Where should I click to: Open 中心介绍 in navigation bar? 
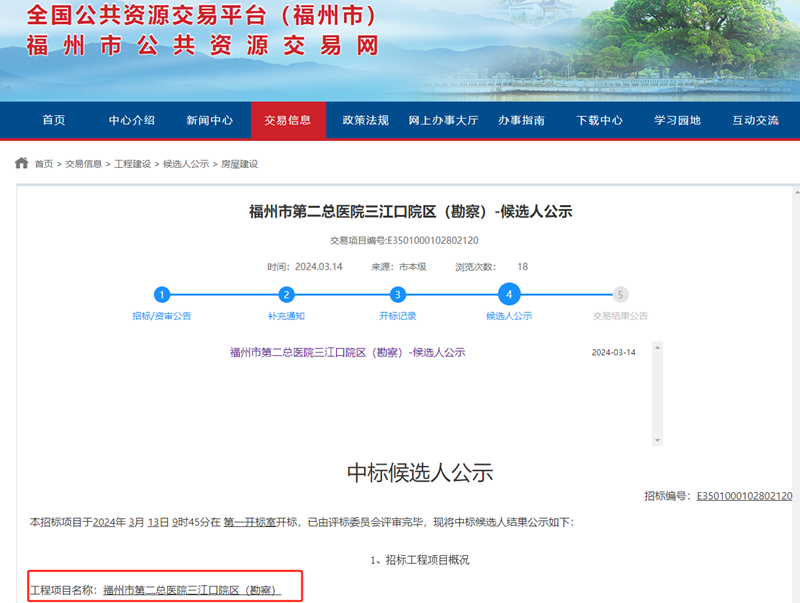[x=132, y=120]
